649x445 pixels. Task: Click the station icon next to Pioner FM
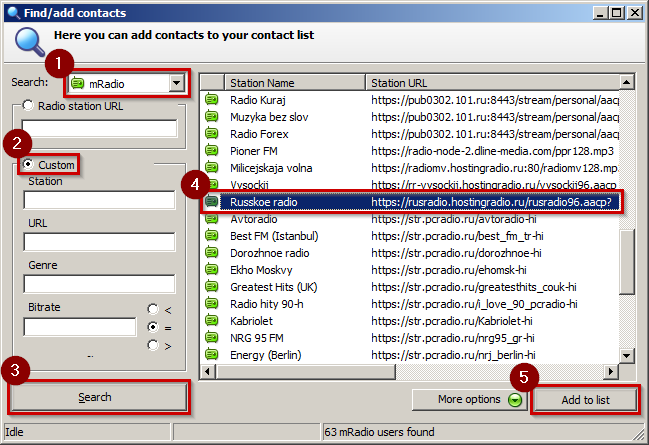[x=212, y=151]
